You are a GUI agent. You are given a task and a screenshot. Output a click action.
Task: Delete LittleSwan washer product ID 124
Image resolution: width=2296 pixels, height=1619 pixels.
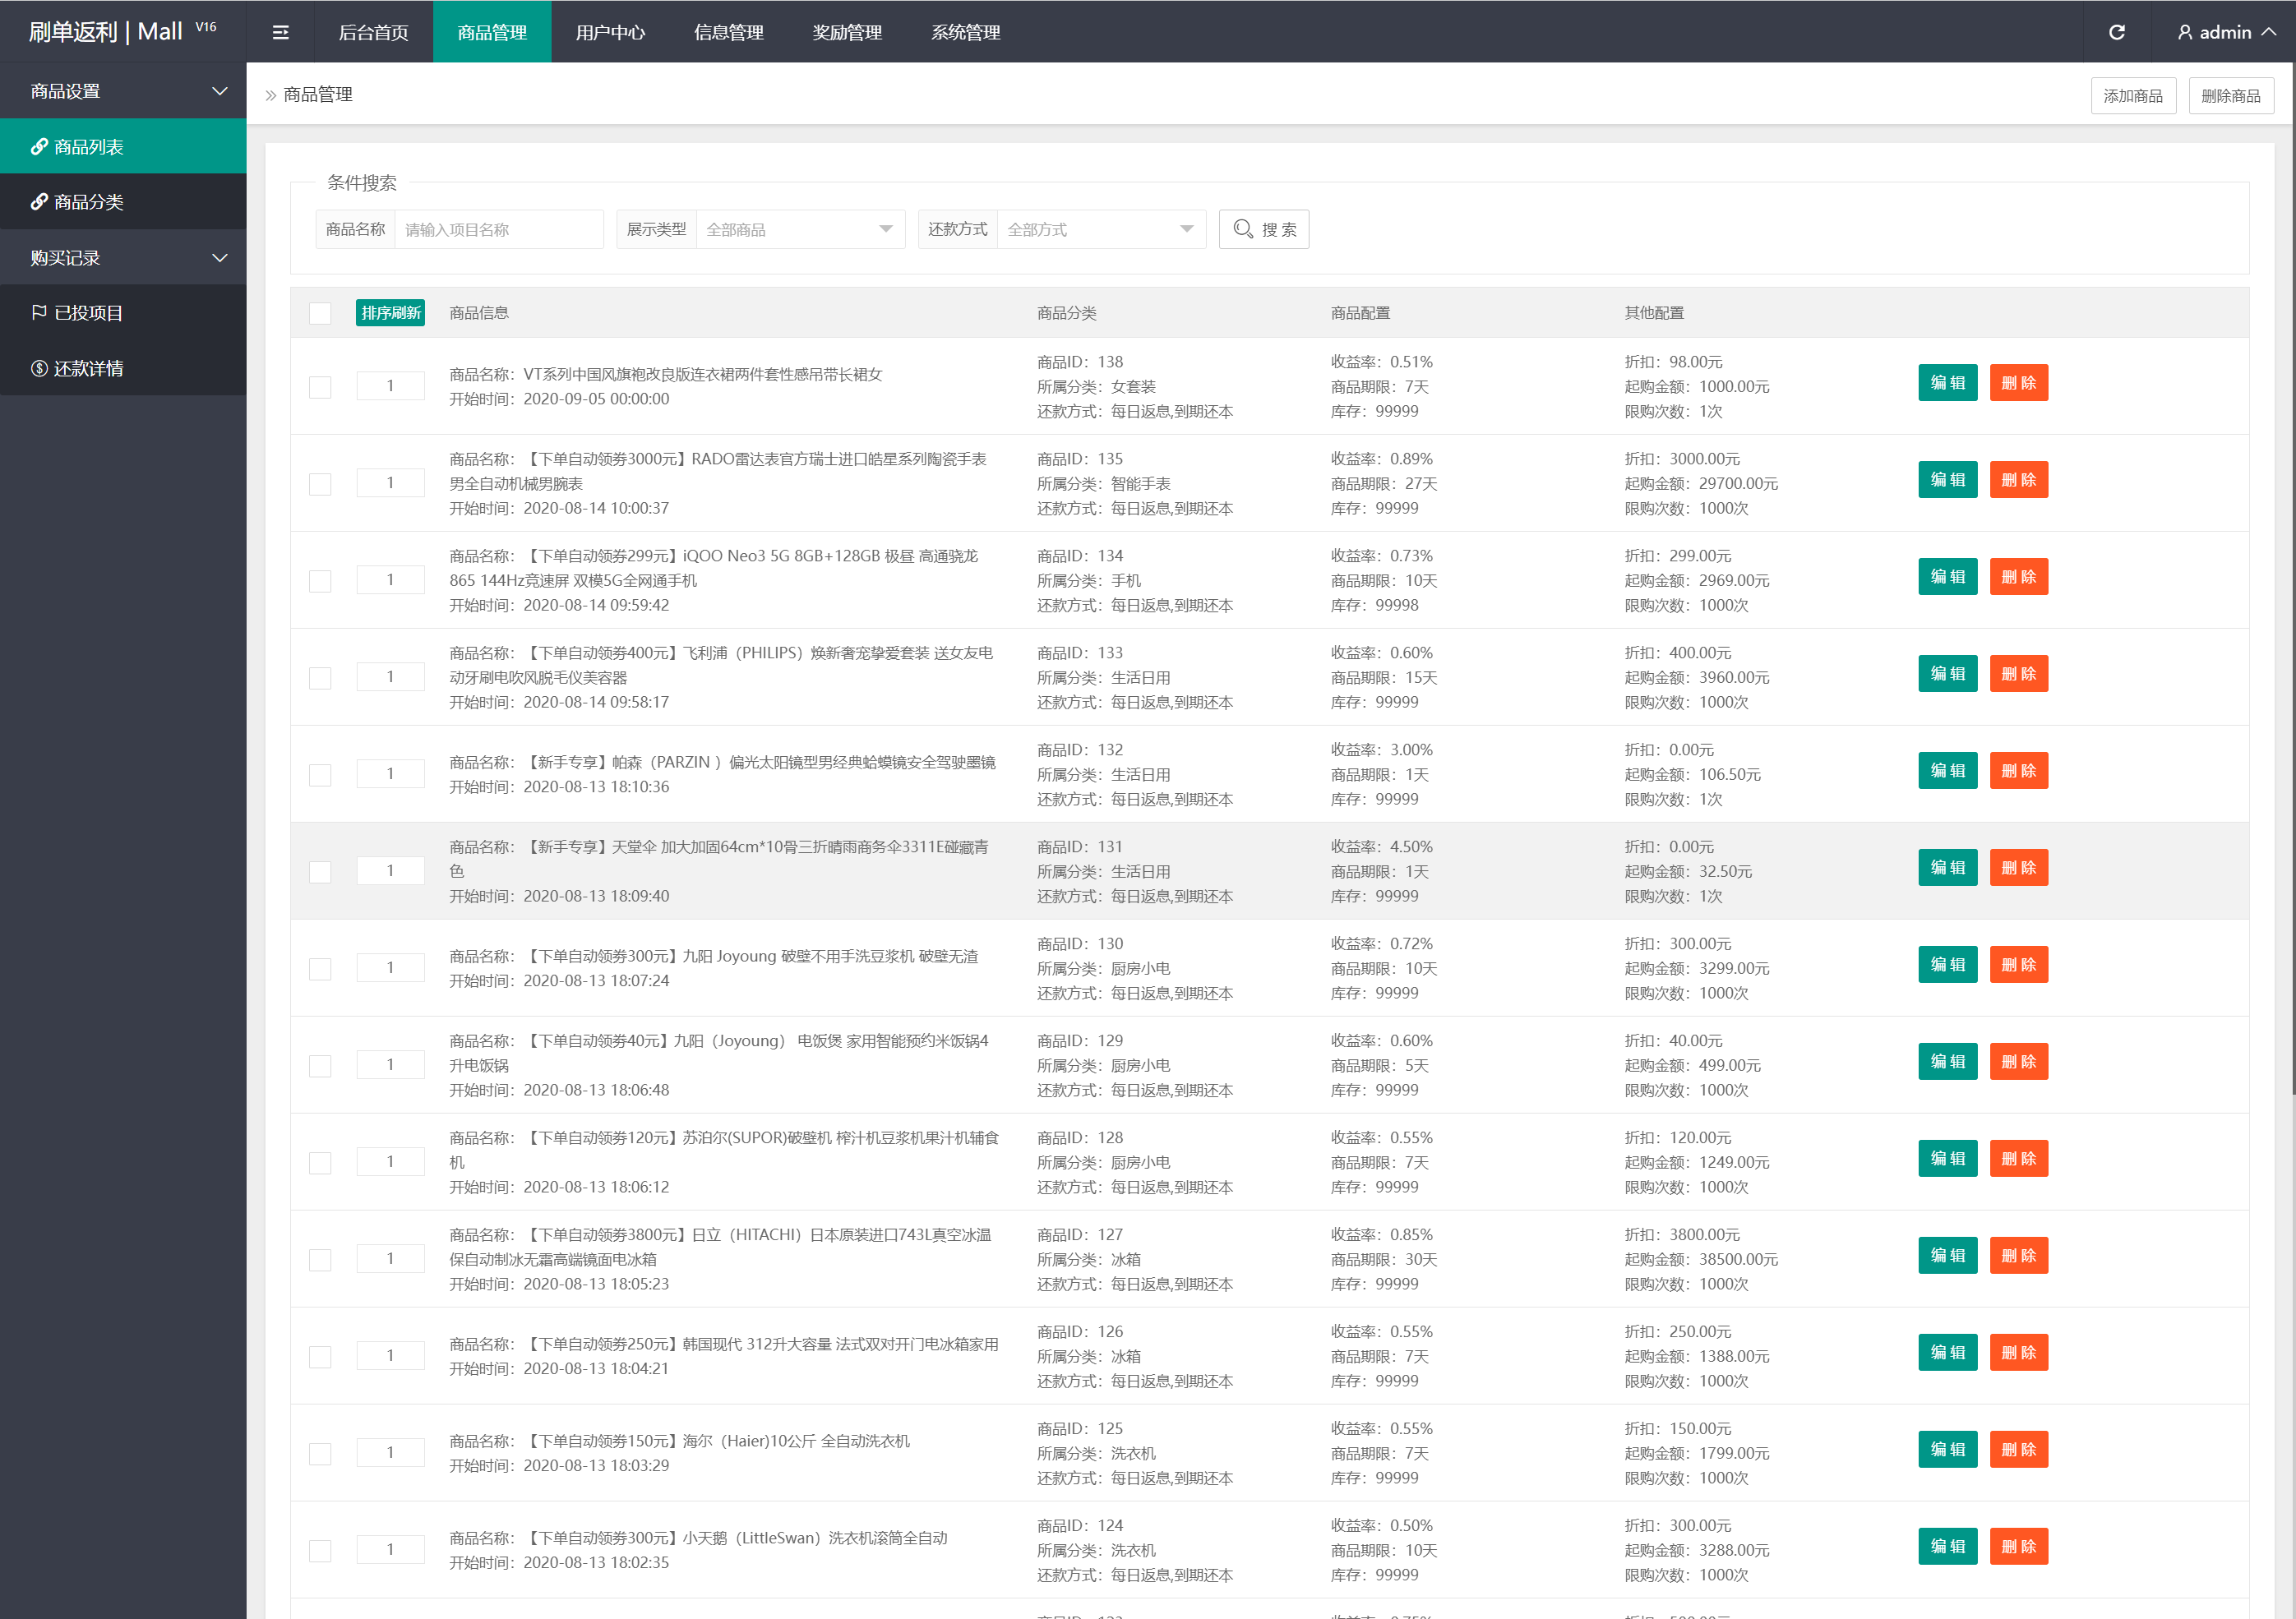click(x=2018, y=1547)
